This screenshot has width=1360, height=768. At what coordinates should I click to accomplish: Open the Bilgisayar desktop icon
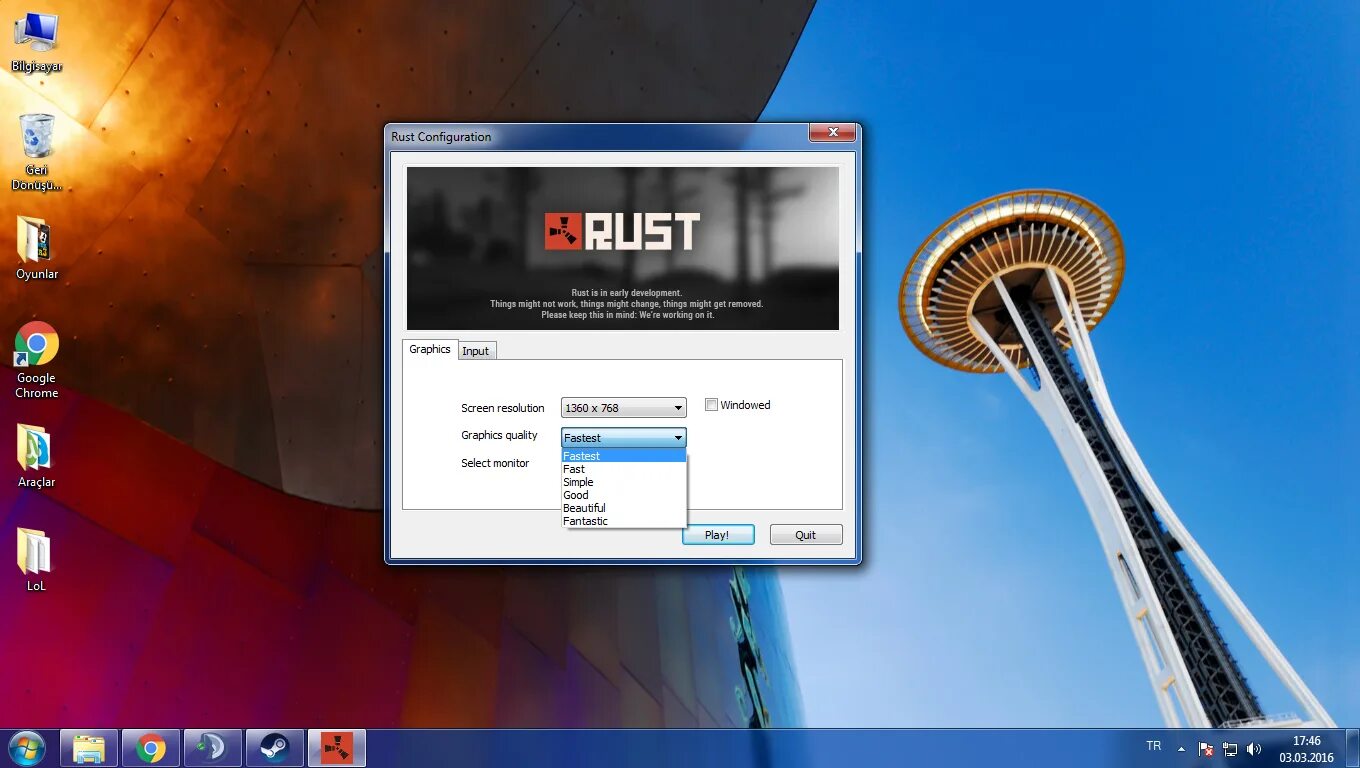point(36,42)
